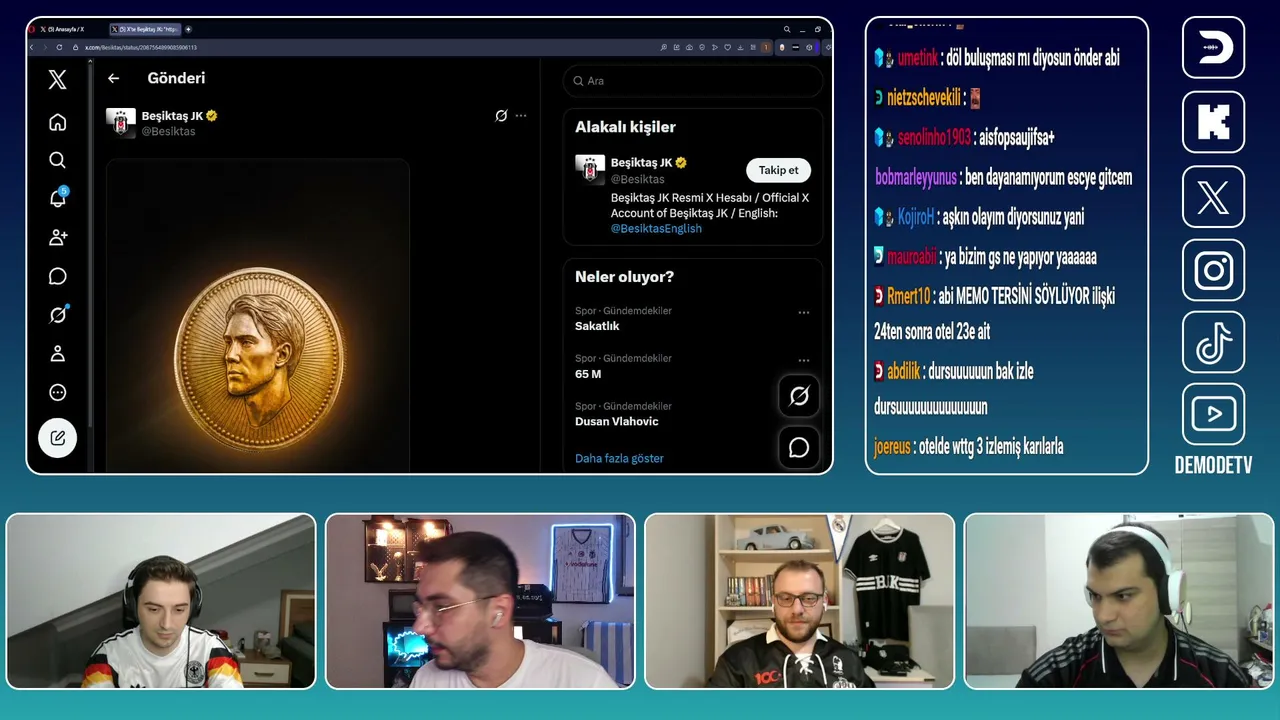Image resolution: width=1280 pixels, height=720 pixels.
Task: Open the floating messages button
Action: [x=799, y=447]
